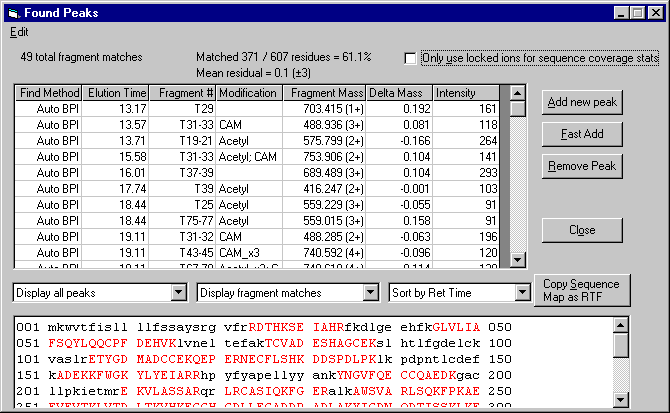Minimize the Found Peaks window
Image resolution: width=670 pixels, height=413 pixels.
[x=621, y=13]
